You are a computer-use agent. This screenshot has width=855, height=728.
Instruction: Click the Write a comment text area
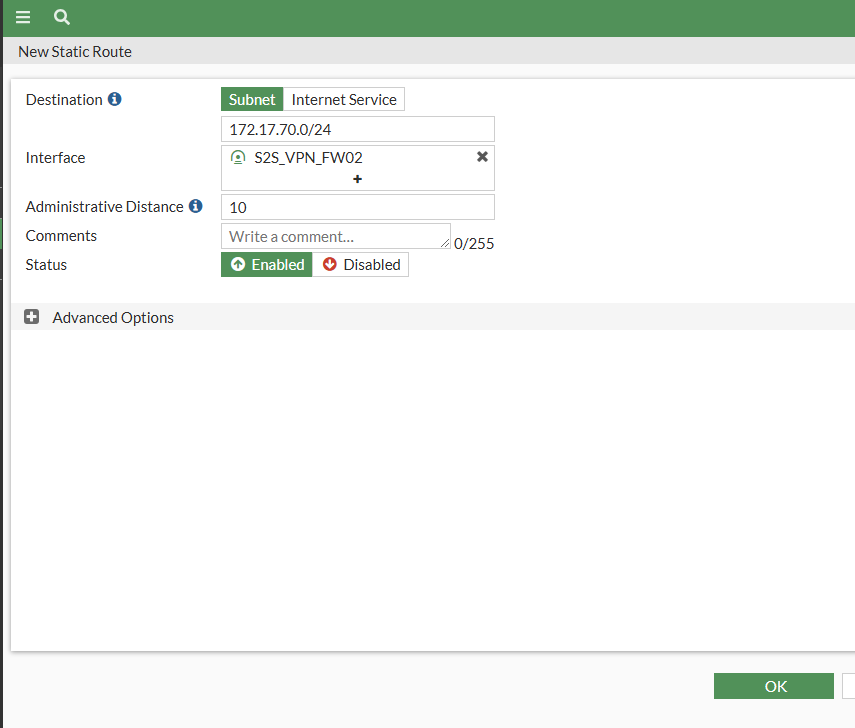pyautogui.click(x=336, y=236)
